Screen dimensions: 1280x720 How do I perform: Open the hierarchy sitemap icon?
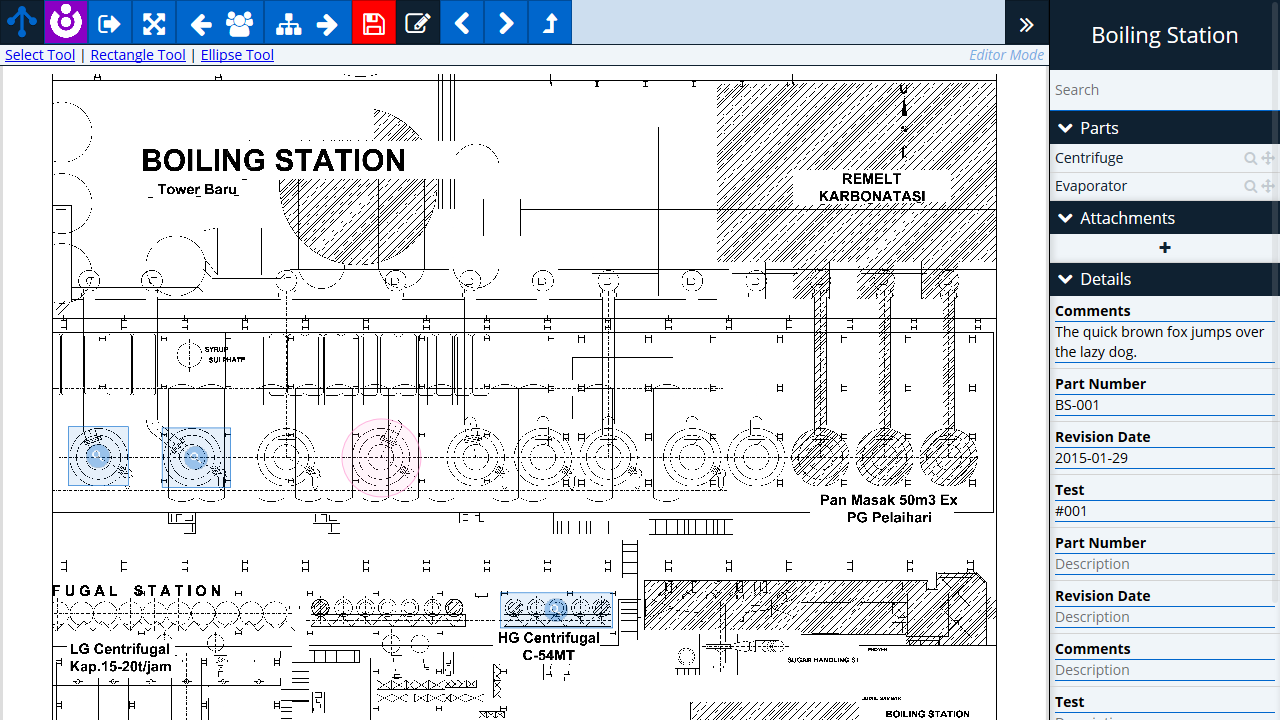click(288, 24)
